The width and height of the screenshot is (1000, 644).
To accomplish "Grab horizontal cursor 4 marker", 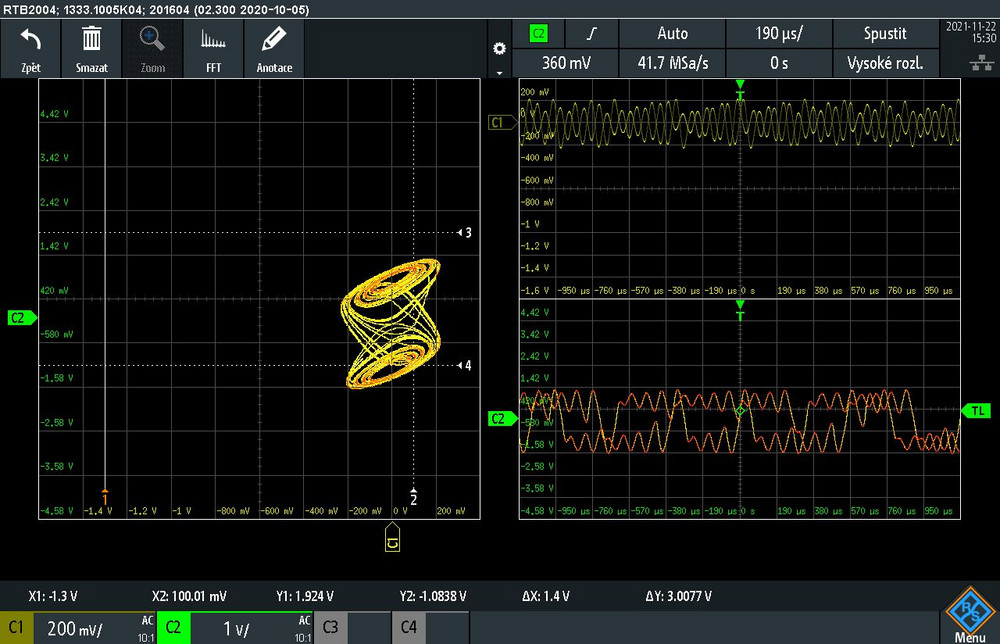I will (x=465, y=365).
